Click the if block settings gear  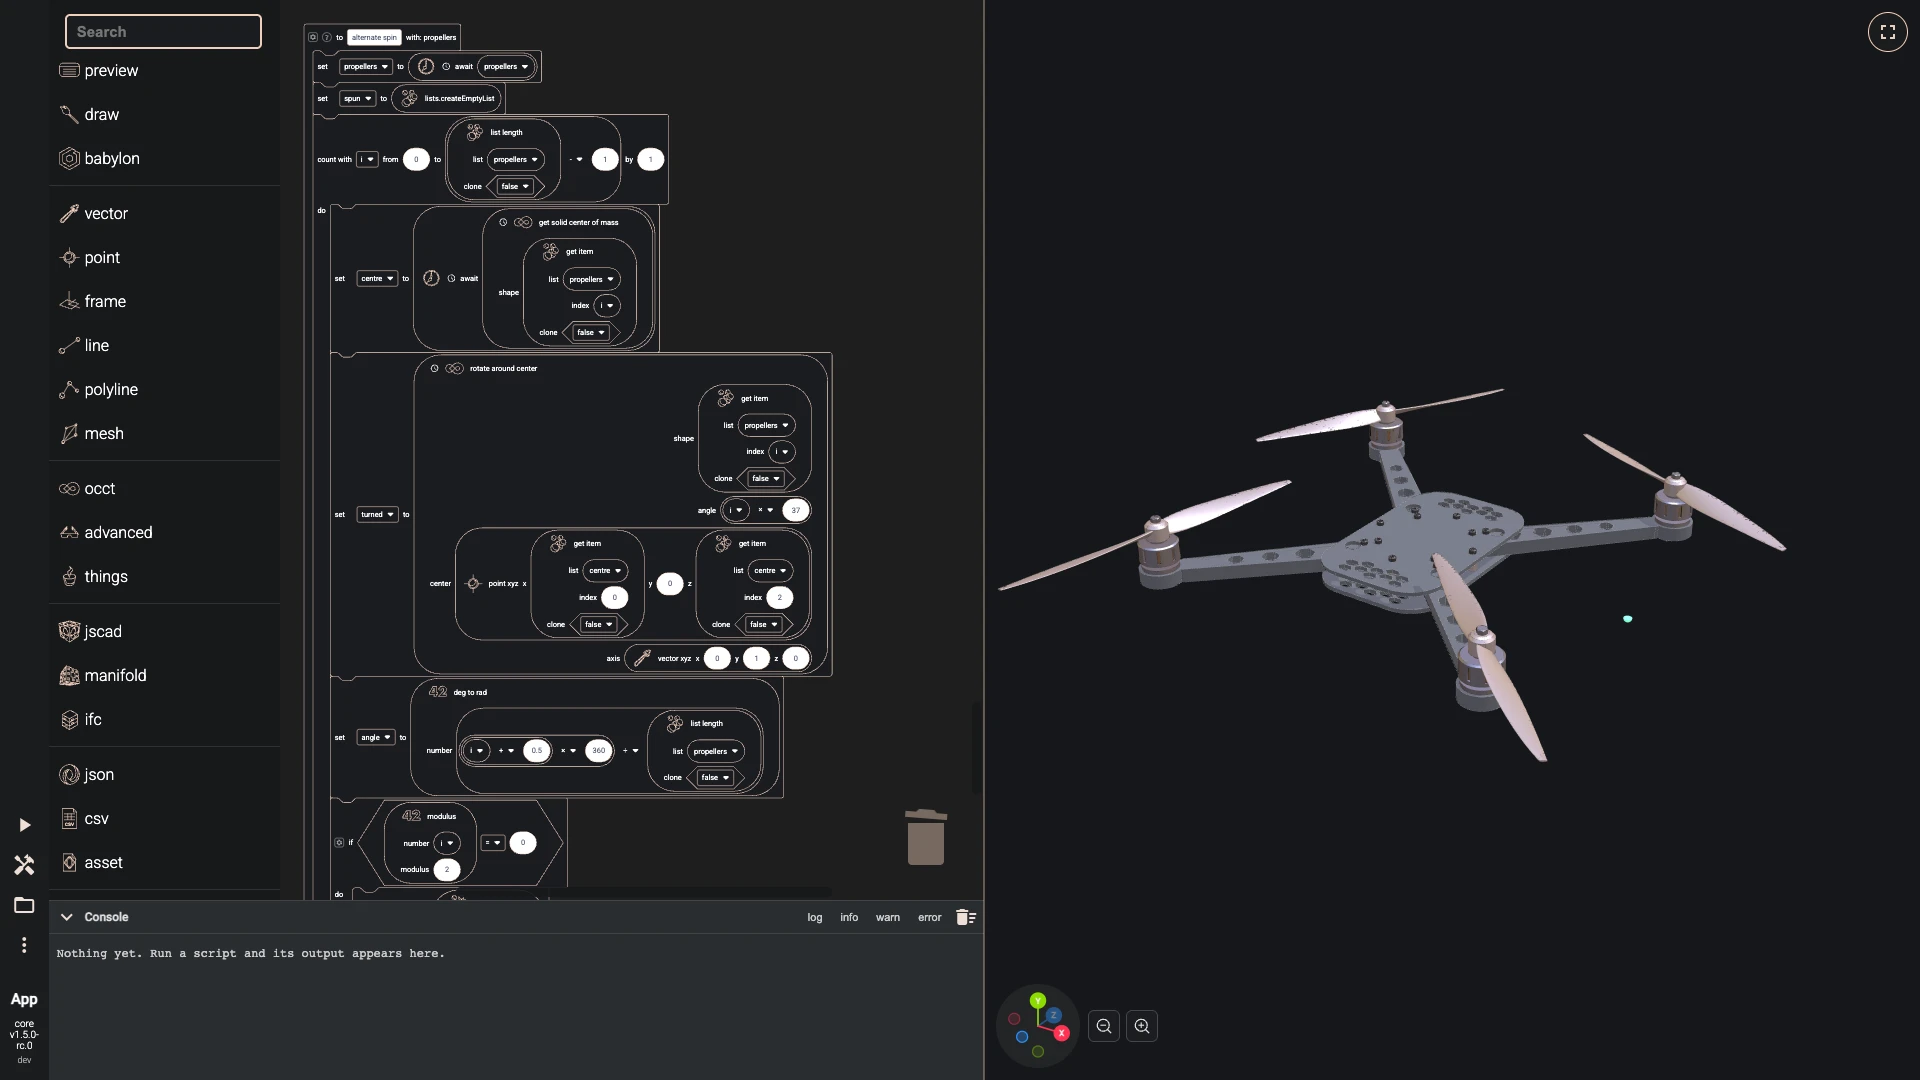coord(339,843)
